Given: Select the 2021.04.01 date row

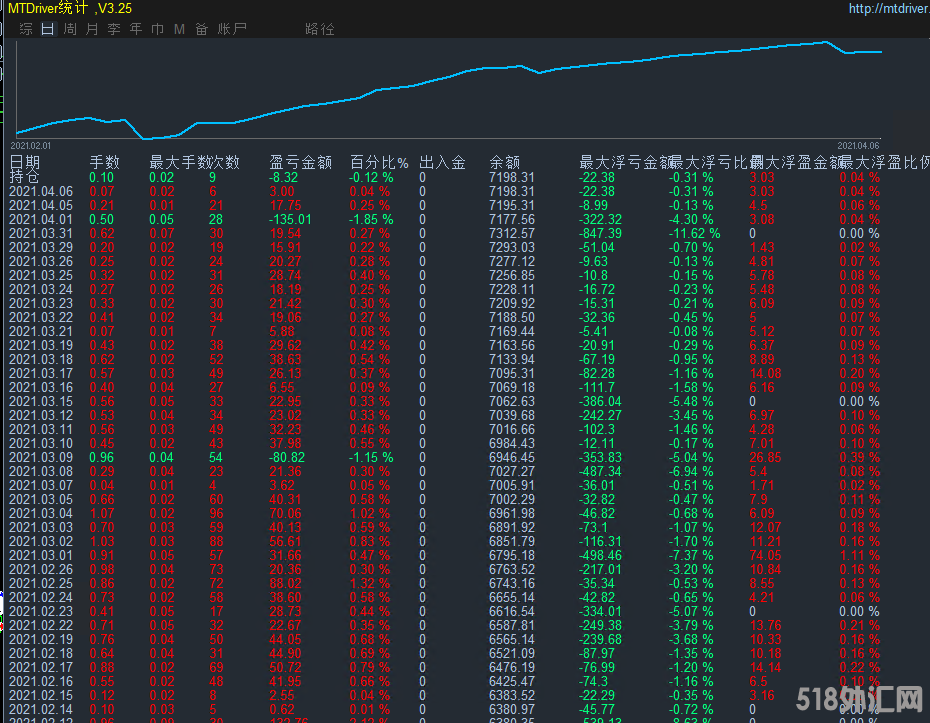Looking at the screenshot, I should point(41,219).
